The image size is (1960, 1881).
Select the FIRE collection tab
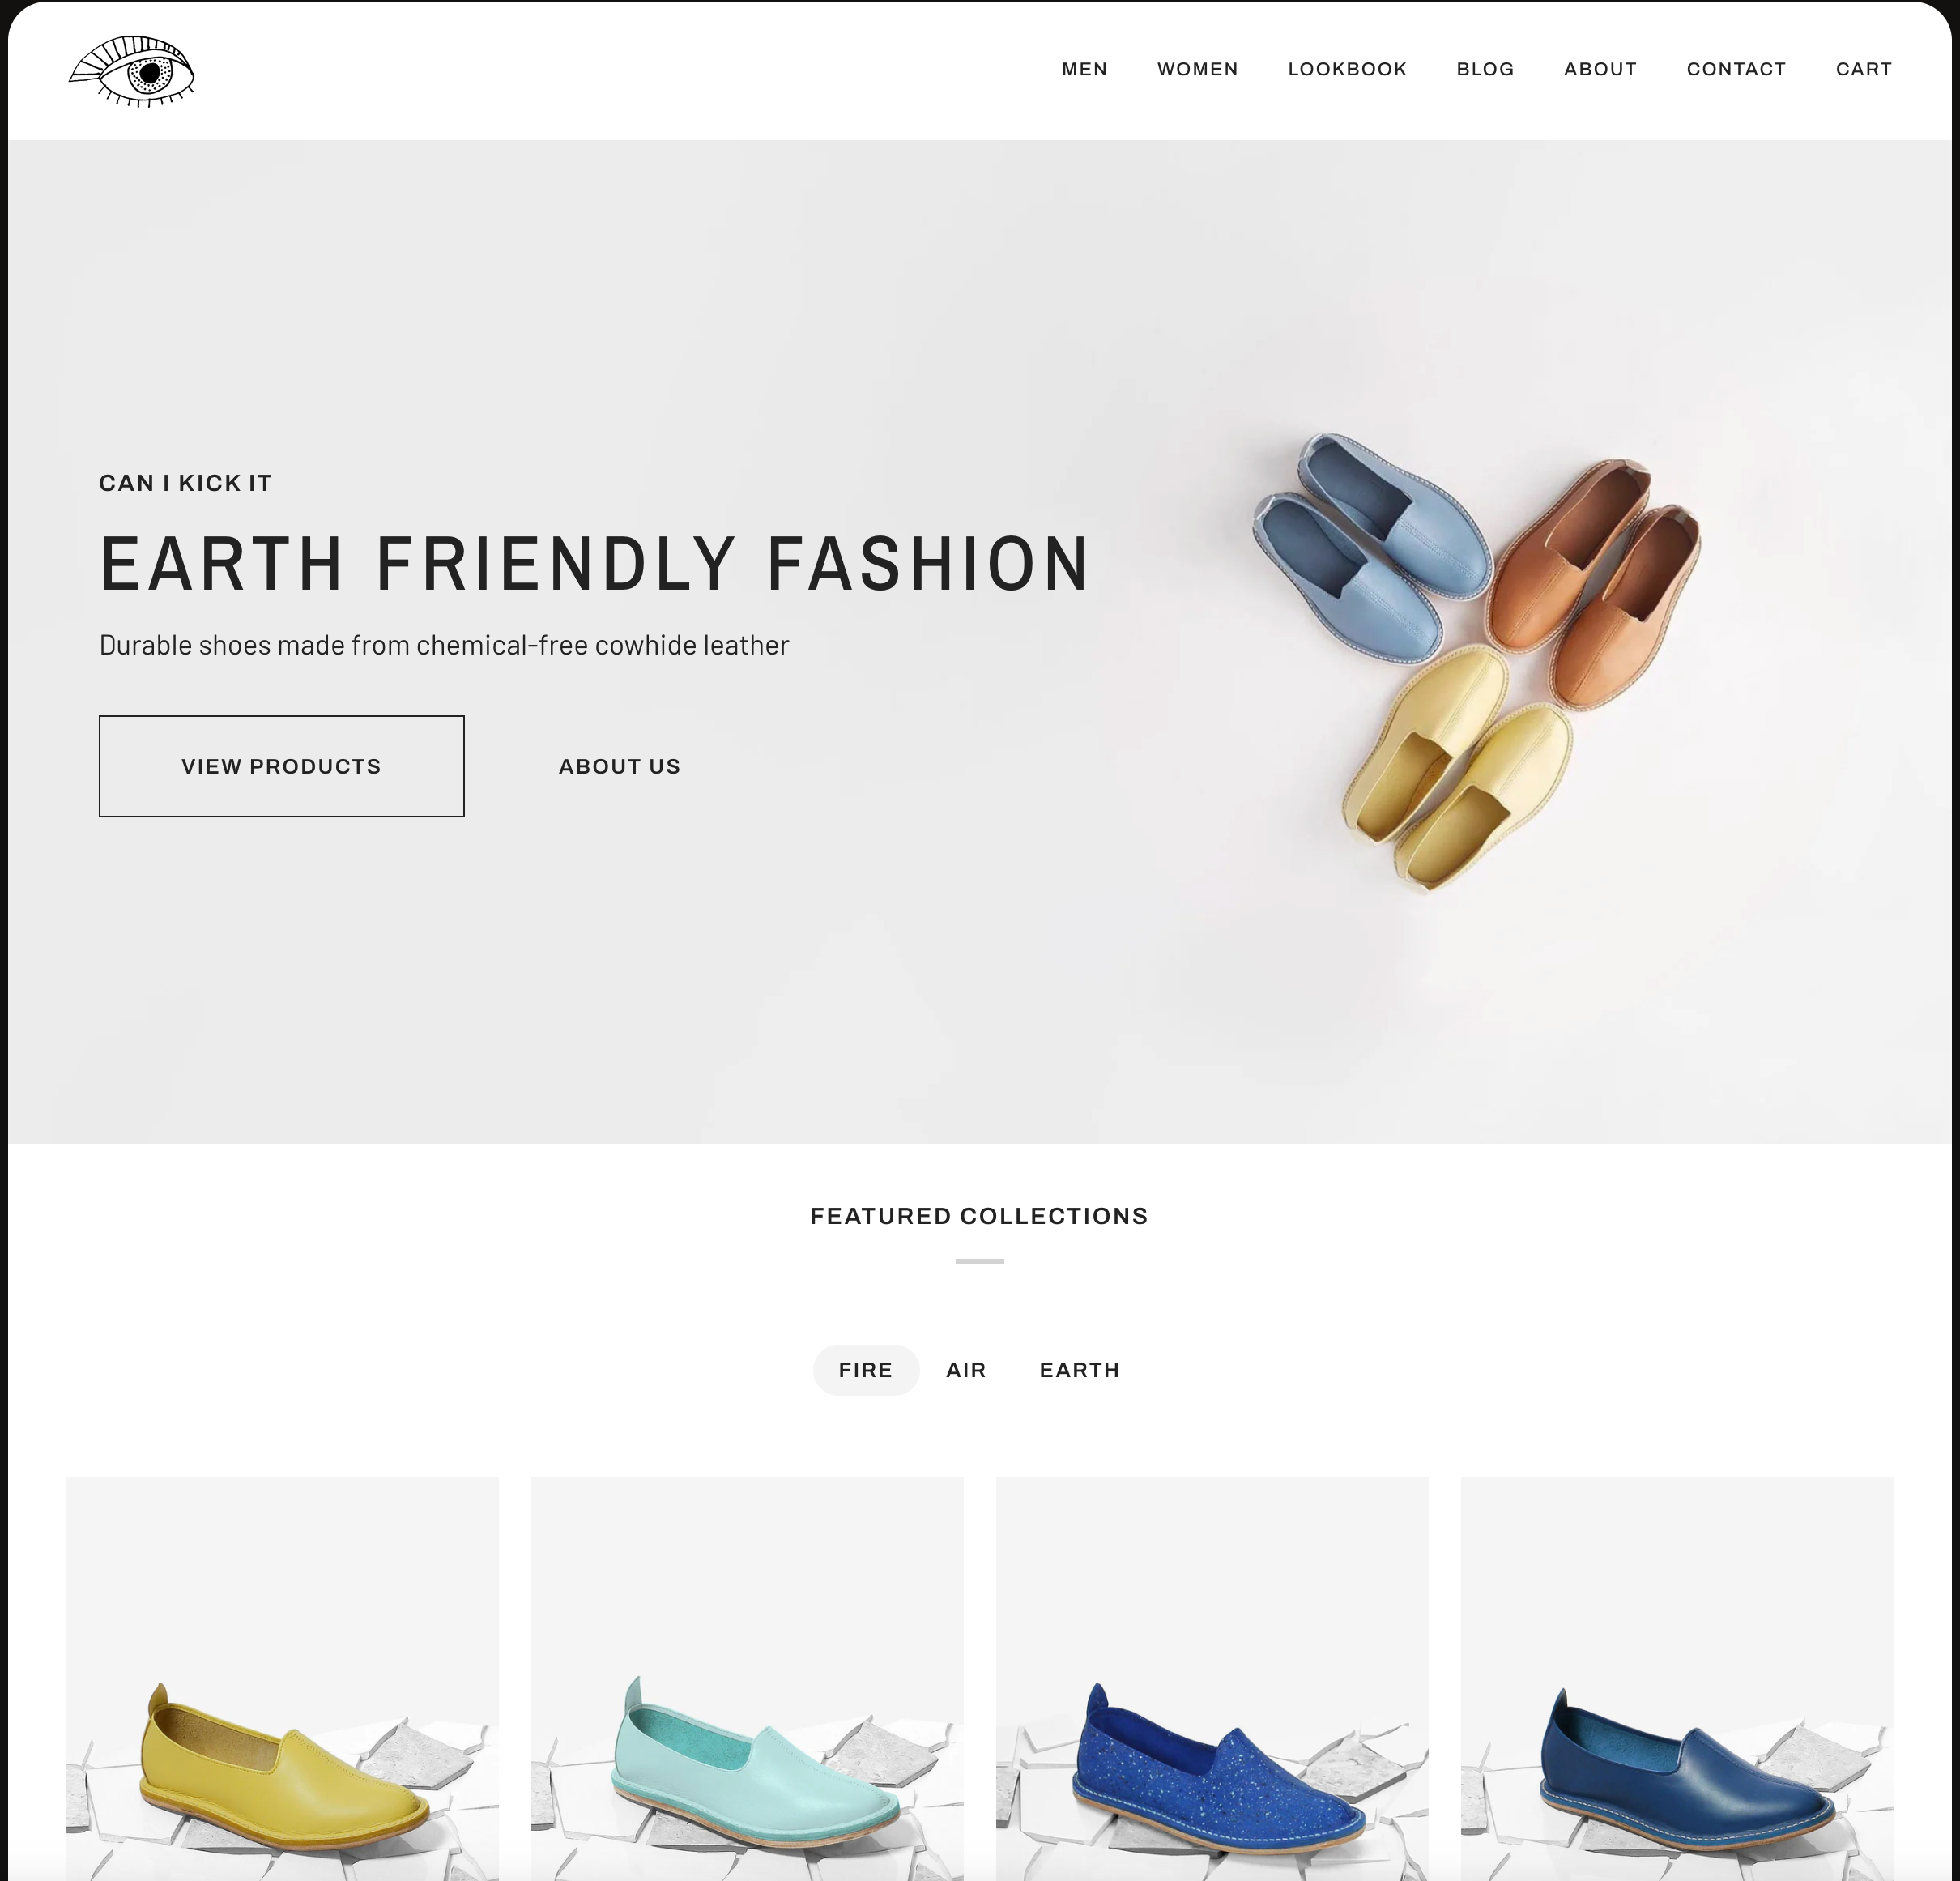(865, 1370)
